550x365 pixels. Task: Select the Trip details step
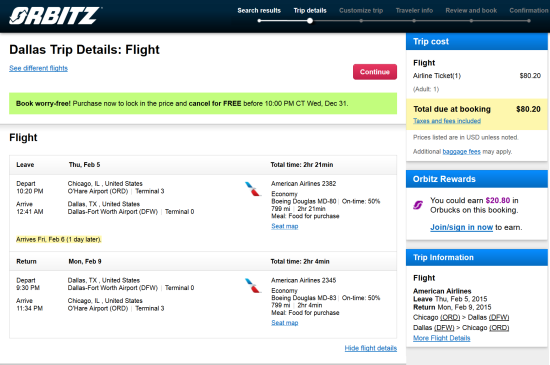[310, 11]
